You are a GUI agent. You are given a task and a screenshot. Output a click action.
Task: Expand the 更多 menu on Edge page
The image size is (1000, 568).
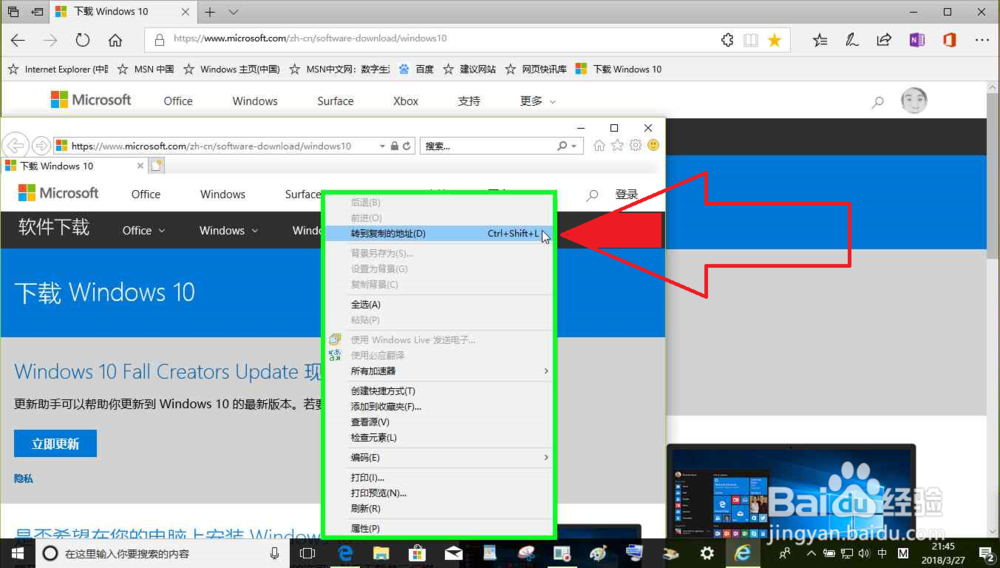[537, 101]
